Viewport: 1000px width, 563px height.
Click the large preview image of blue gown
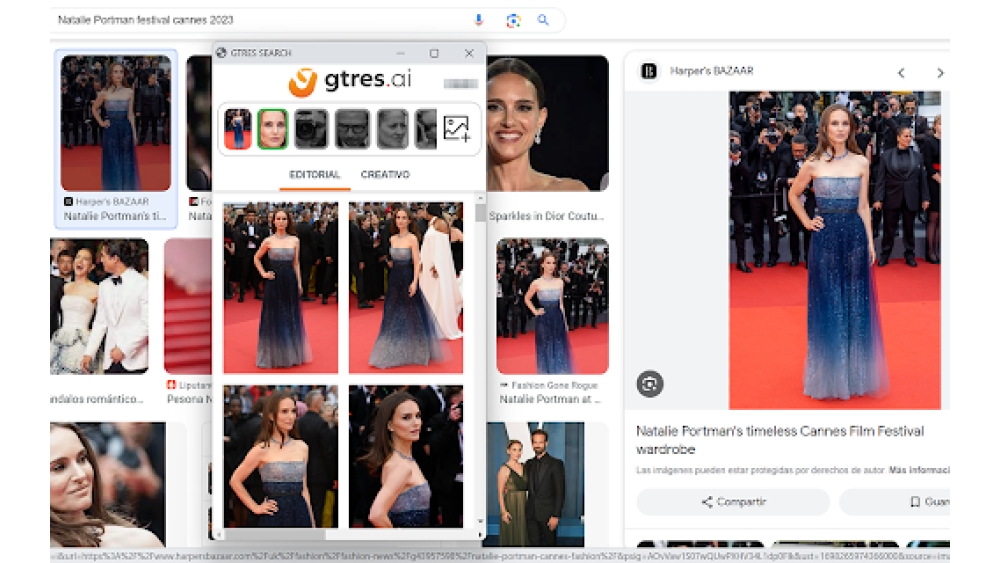(835, 250)
